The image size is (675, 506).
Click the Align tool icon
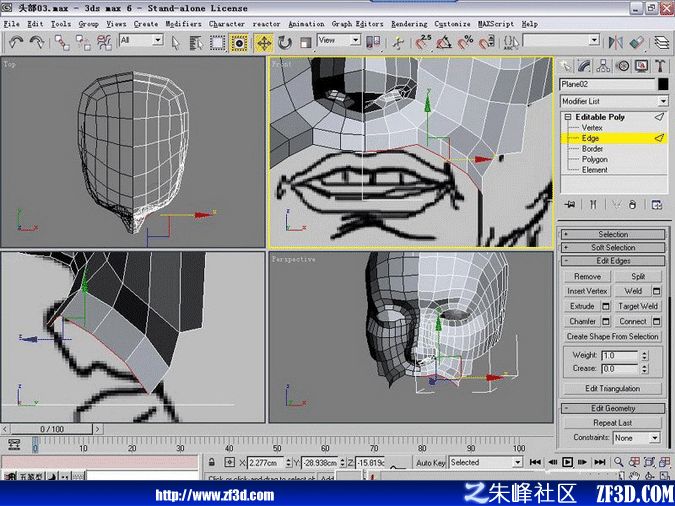[x=636, y=42]
